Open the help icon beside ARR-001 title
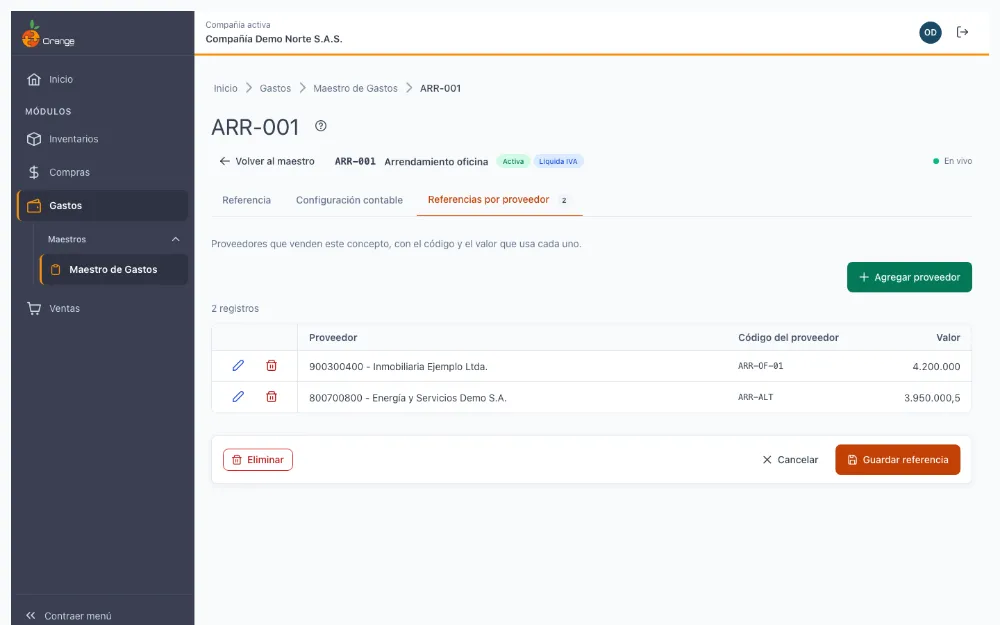1000x625 pixels. [321, 126]
